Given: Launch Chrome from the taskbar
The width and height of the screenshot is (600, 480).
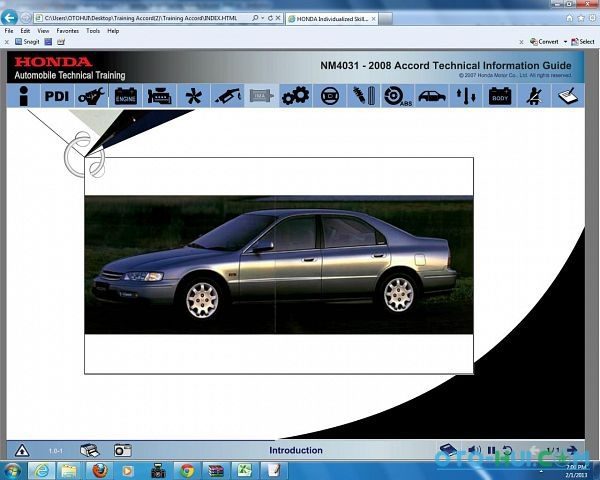Looking at the screenshot, I should click(187, 471).
